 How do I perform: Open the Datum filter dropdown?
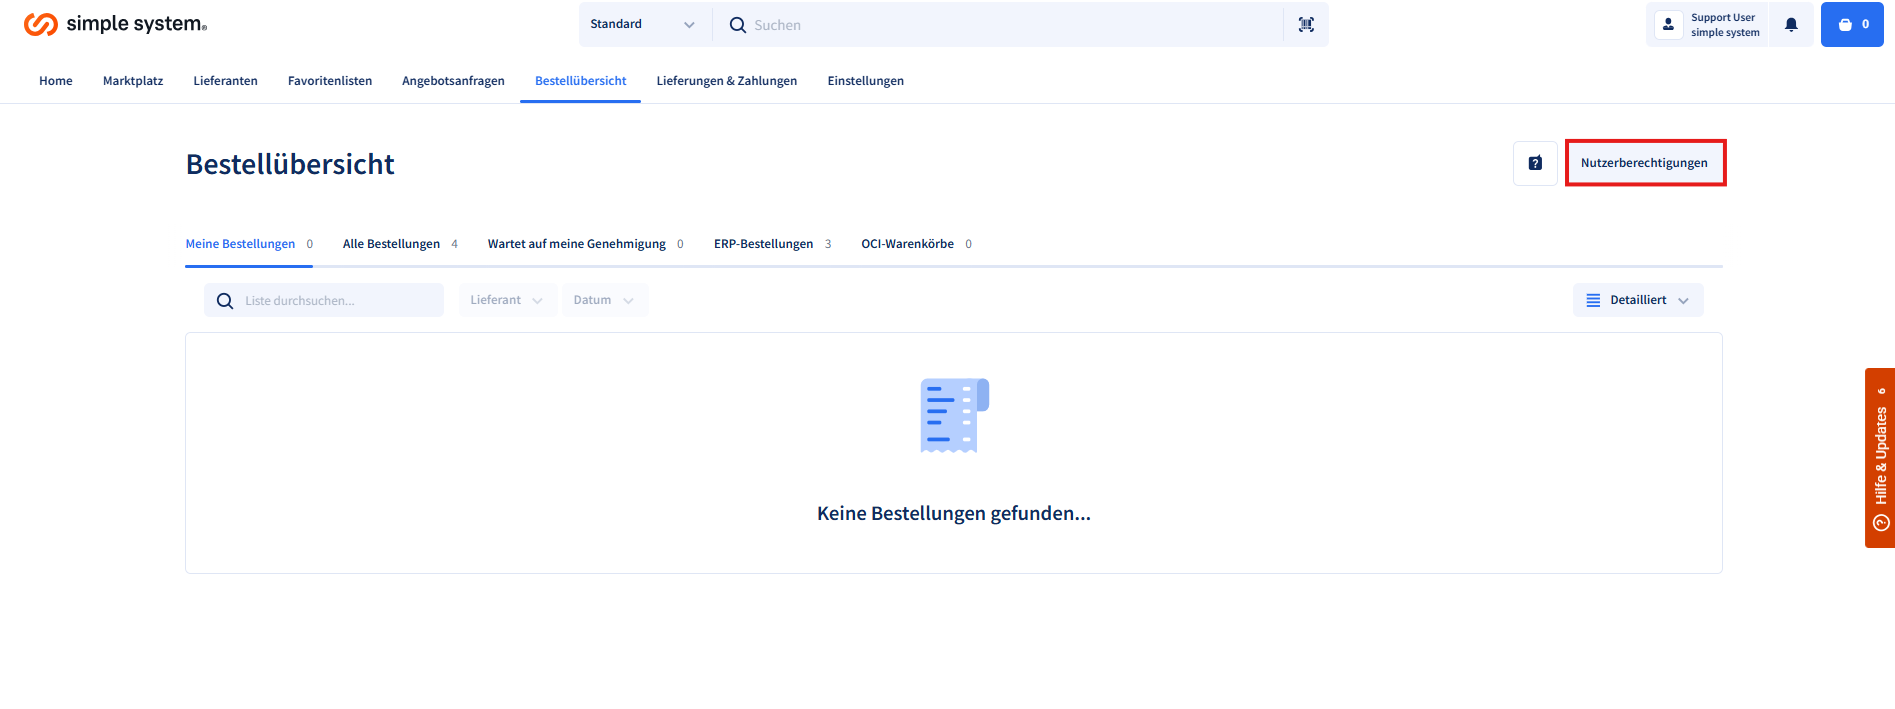[x=604, y=300]
